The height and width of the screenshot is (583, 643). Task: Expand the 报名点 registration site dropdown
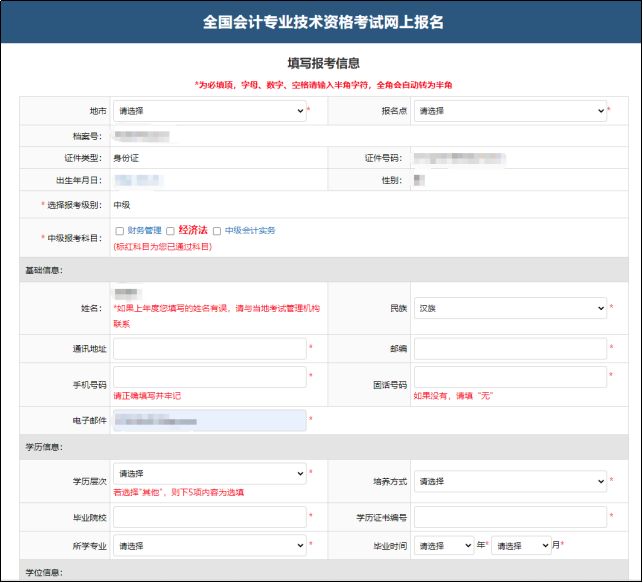coord(510,111)
